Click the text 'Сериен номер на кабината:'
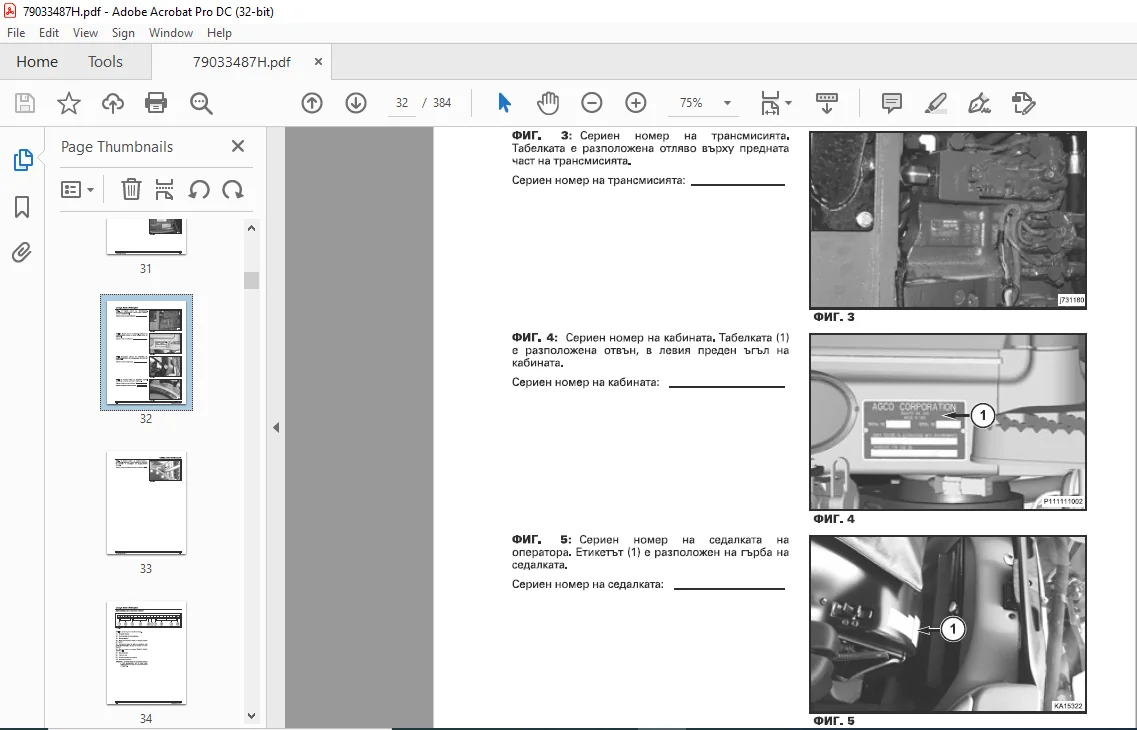 point(586,382)
